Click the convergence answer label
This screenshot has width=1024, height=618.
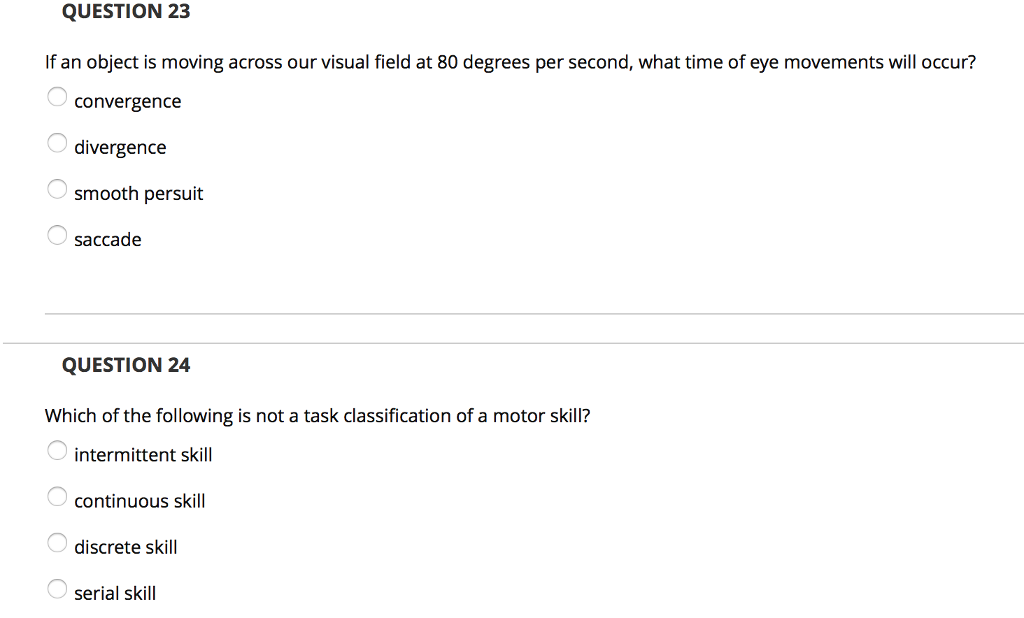click(x=127, y=101)
